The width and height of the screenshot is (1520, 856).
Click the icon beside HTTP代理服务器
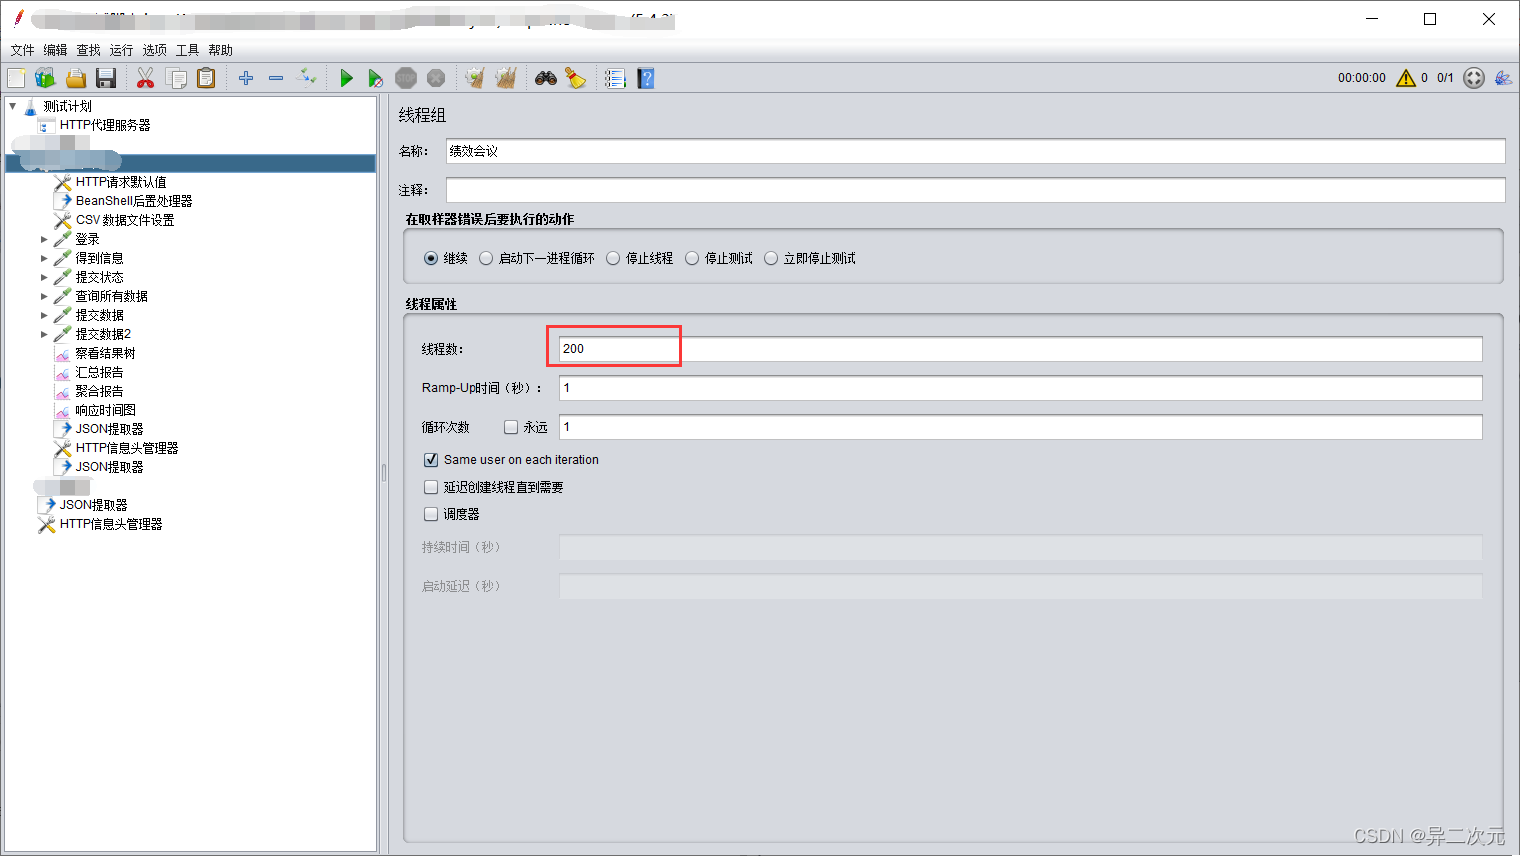[46, 125]
